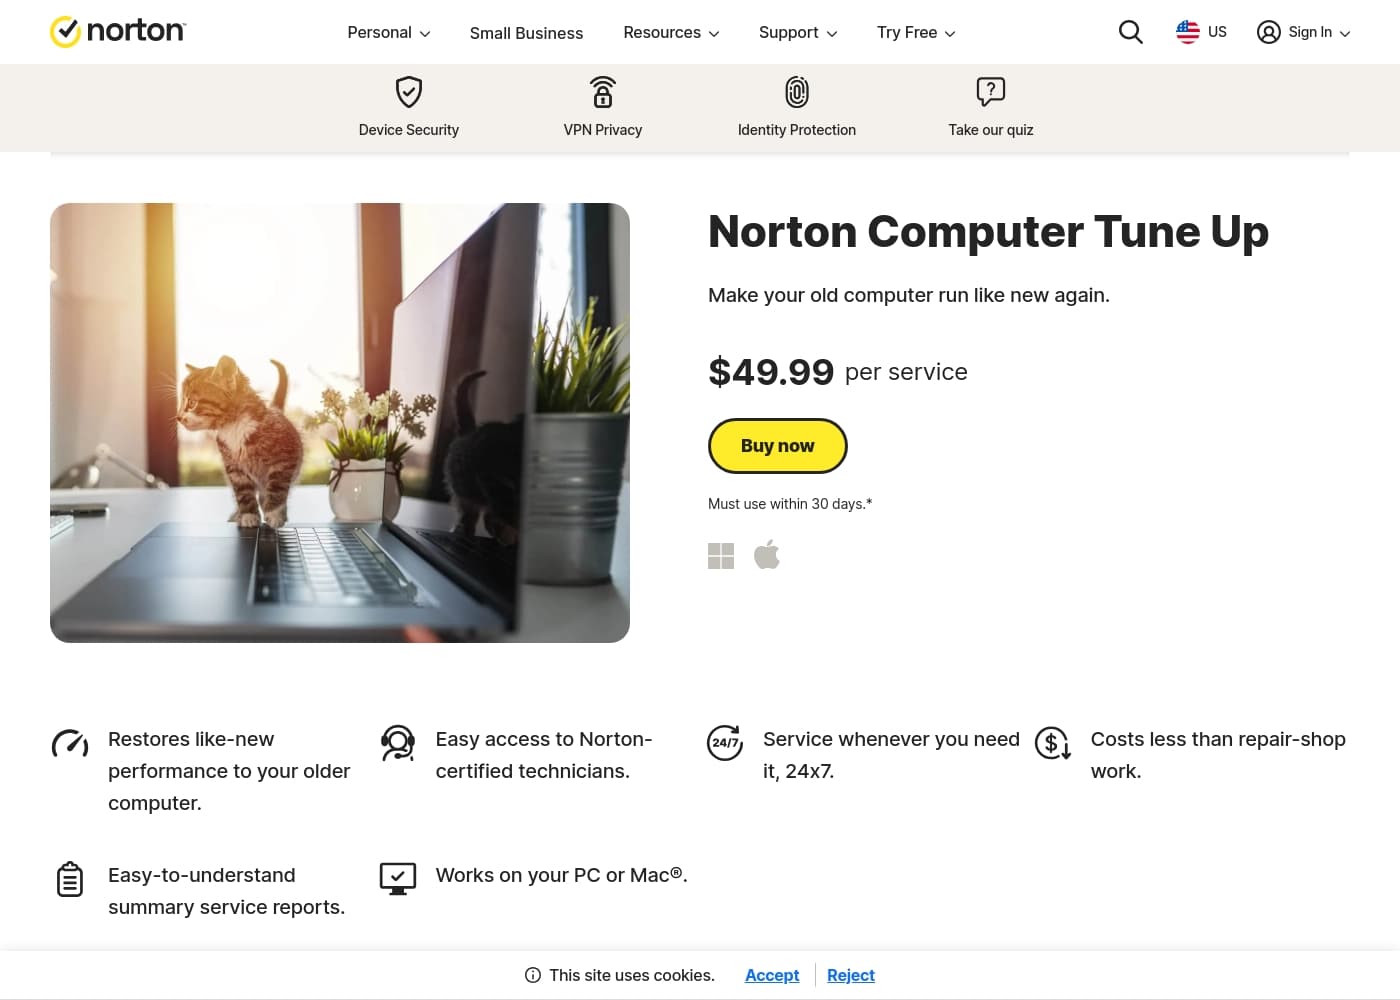
Task: Open the search icon
Action: click(1130, 31)
